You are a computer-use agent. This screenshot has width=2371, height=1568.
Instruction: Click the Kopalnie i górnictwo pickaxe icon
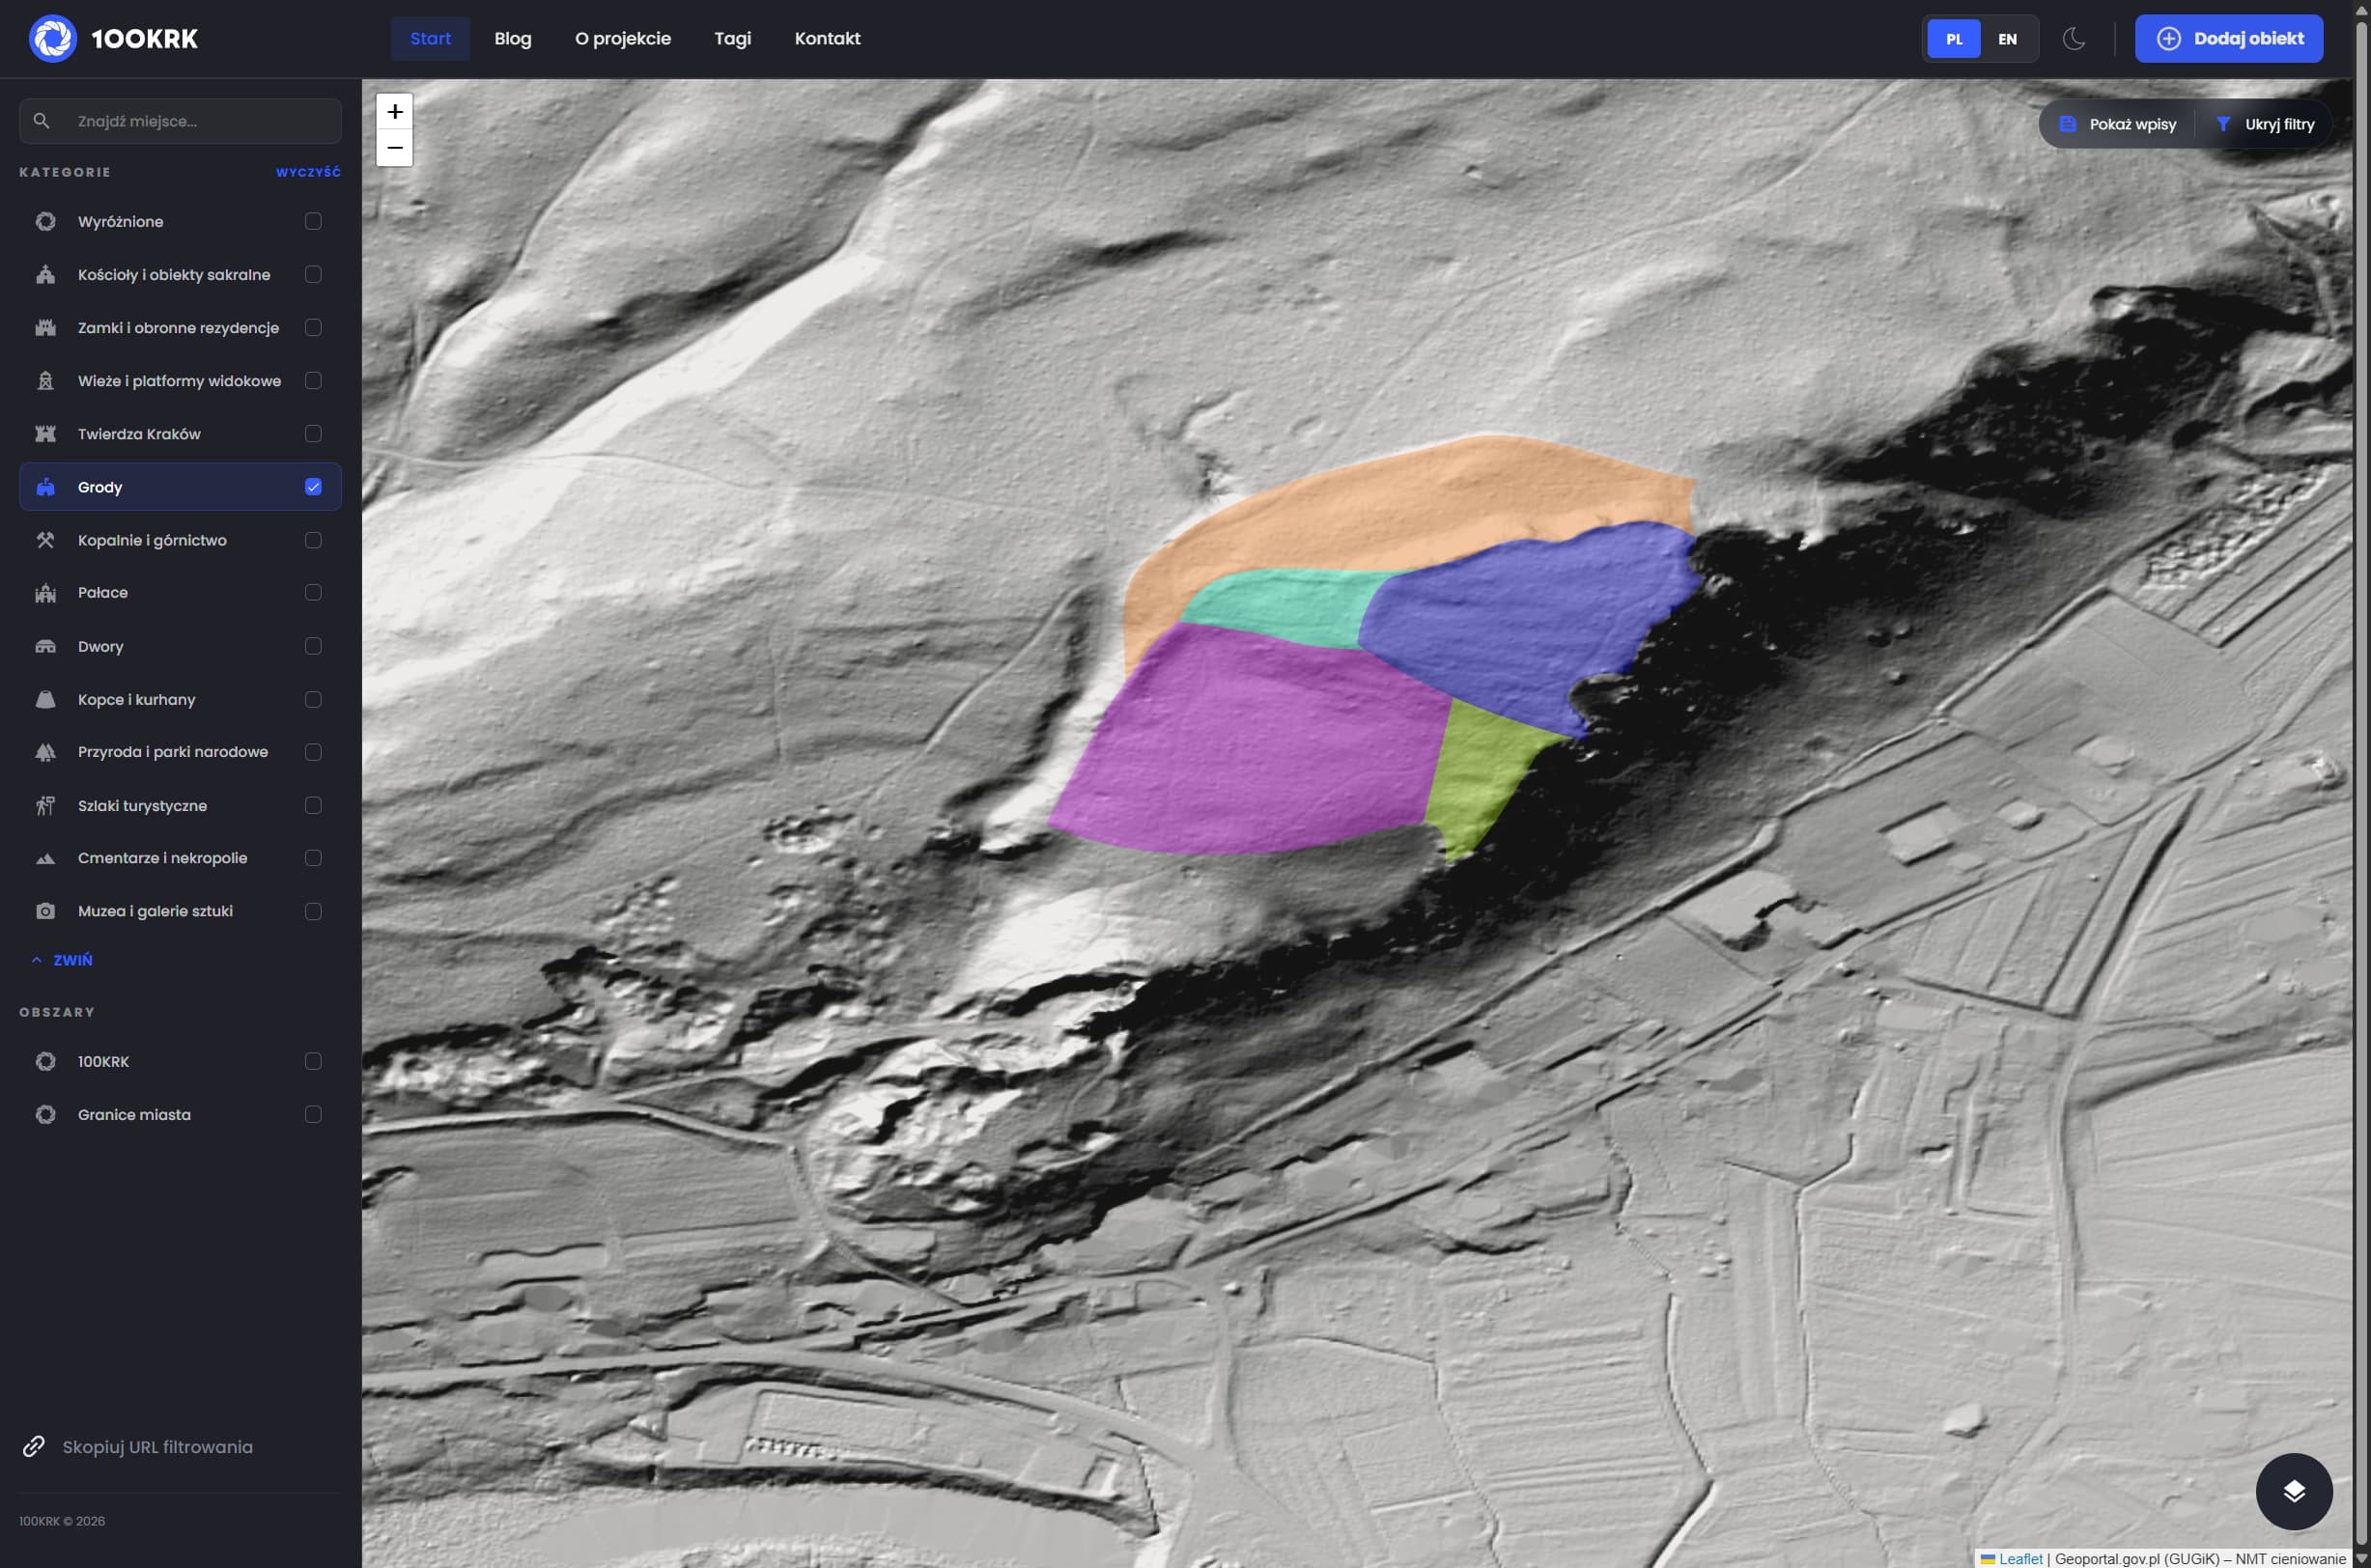[45, 540]
